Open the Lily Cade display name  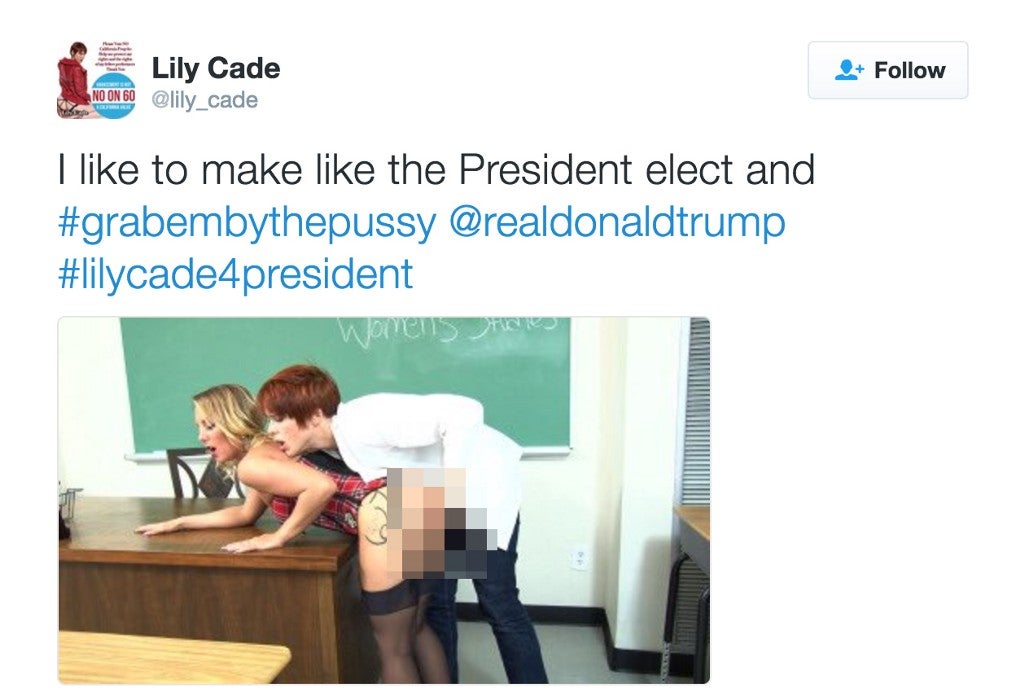click(x=216, y=68)
